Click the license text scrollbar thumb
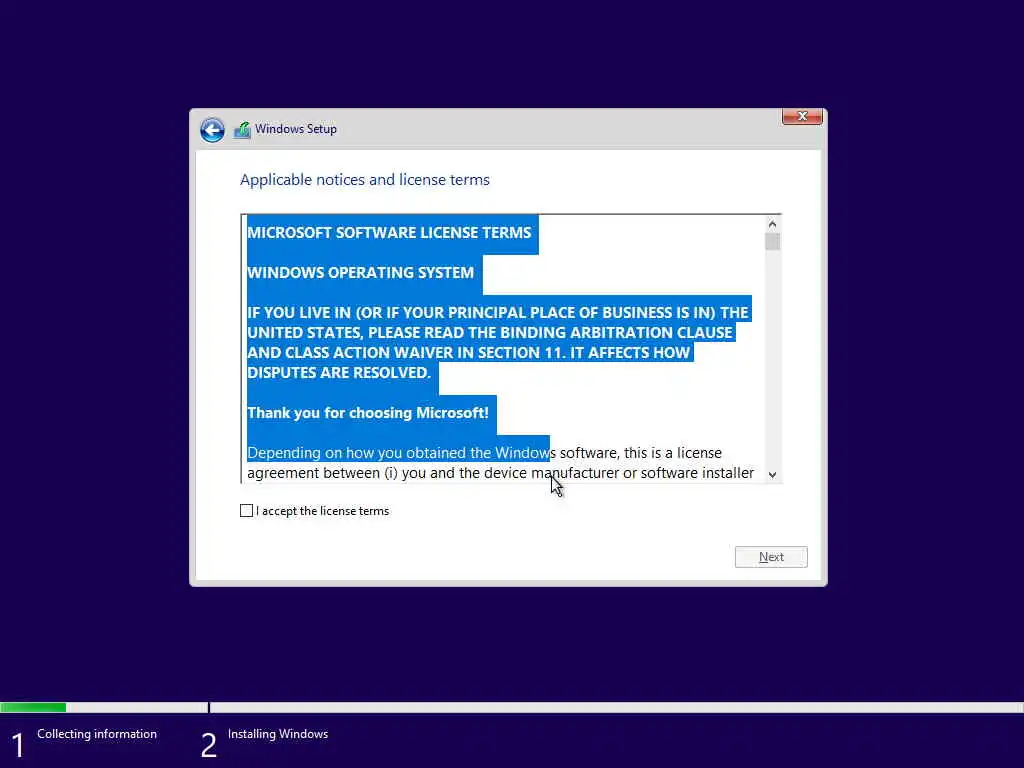1024x768 pixels. (x=773, y=242)
